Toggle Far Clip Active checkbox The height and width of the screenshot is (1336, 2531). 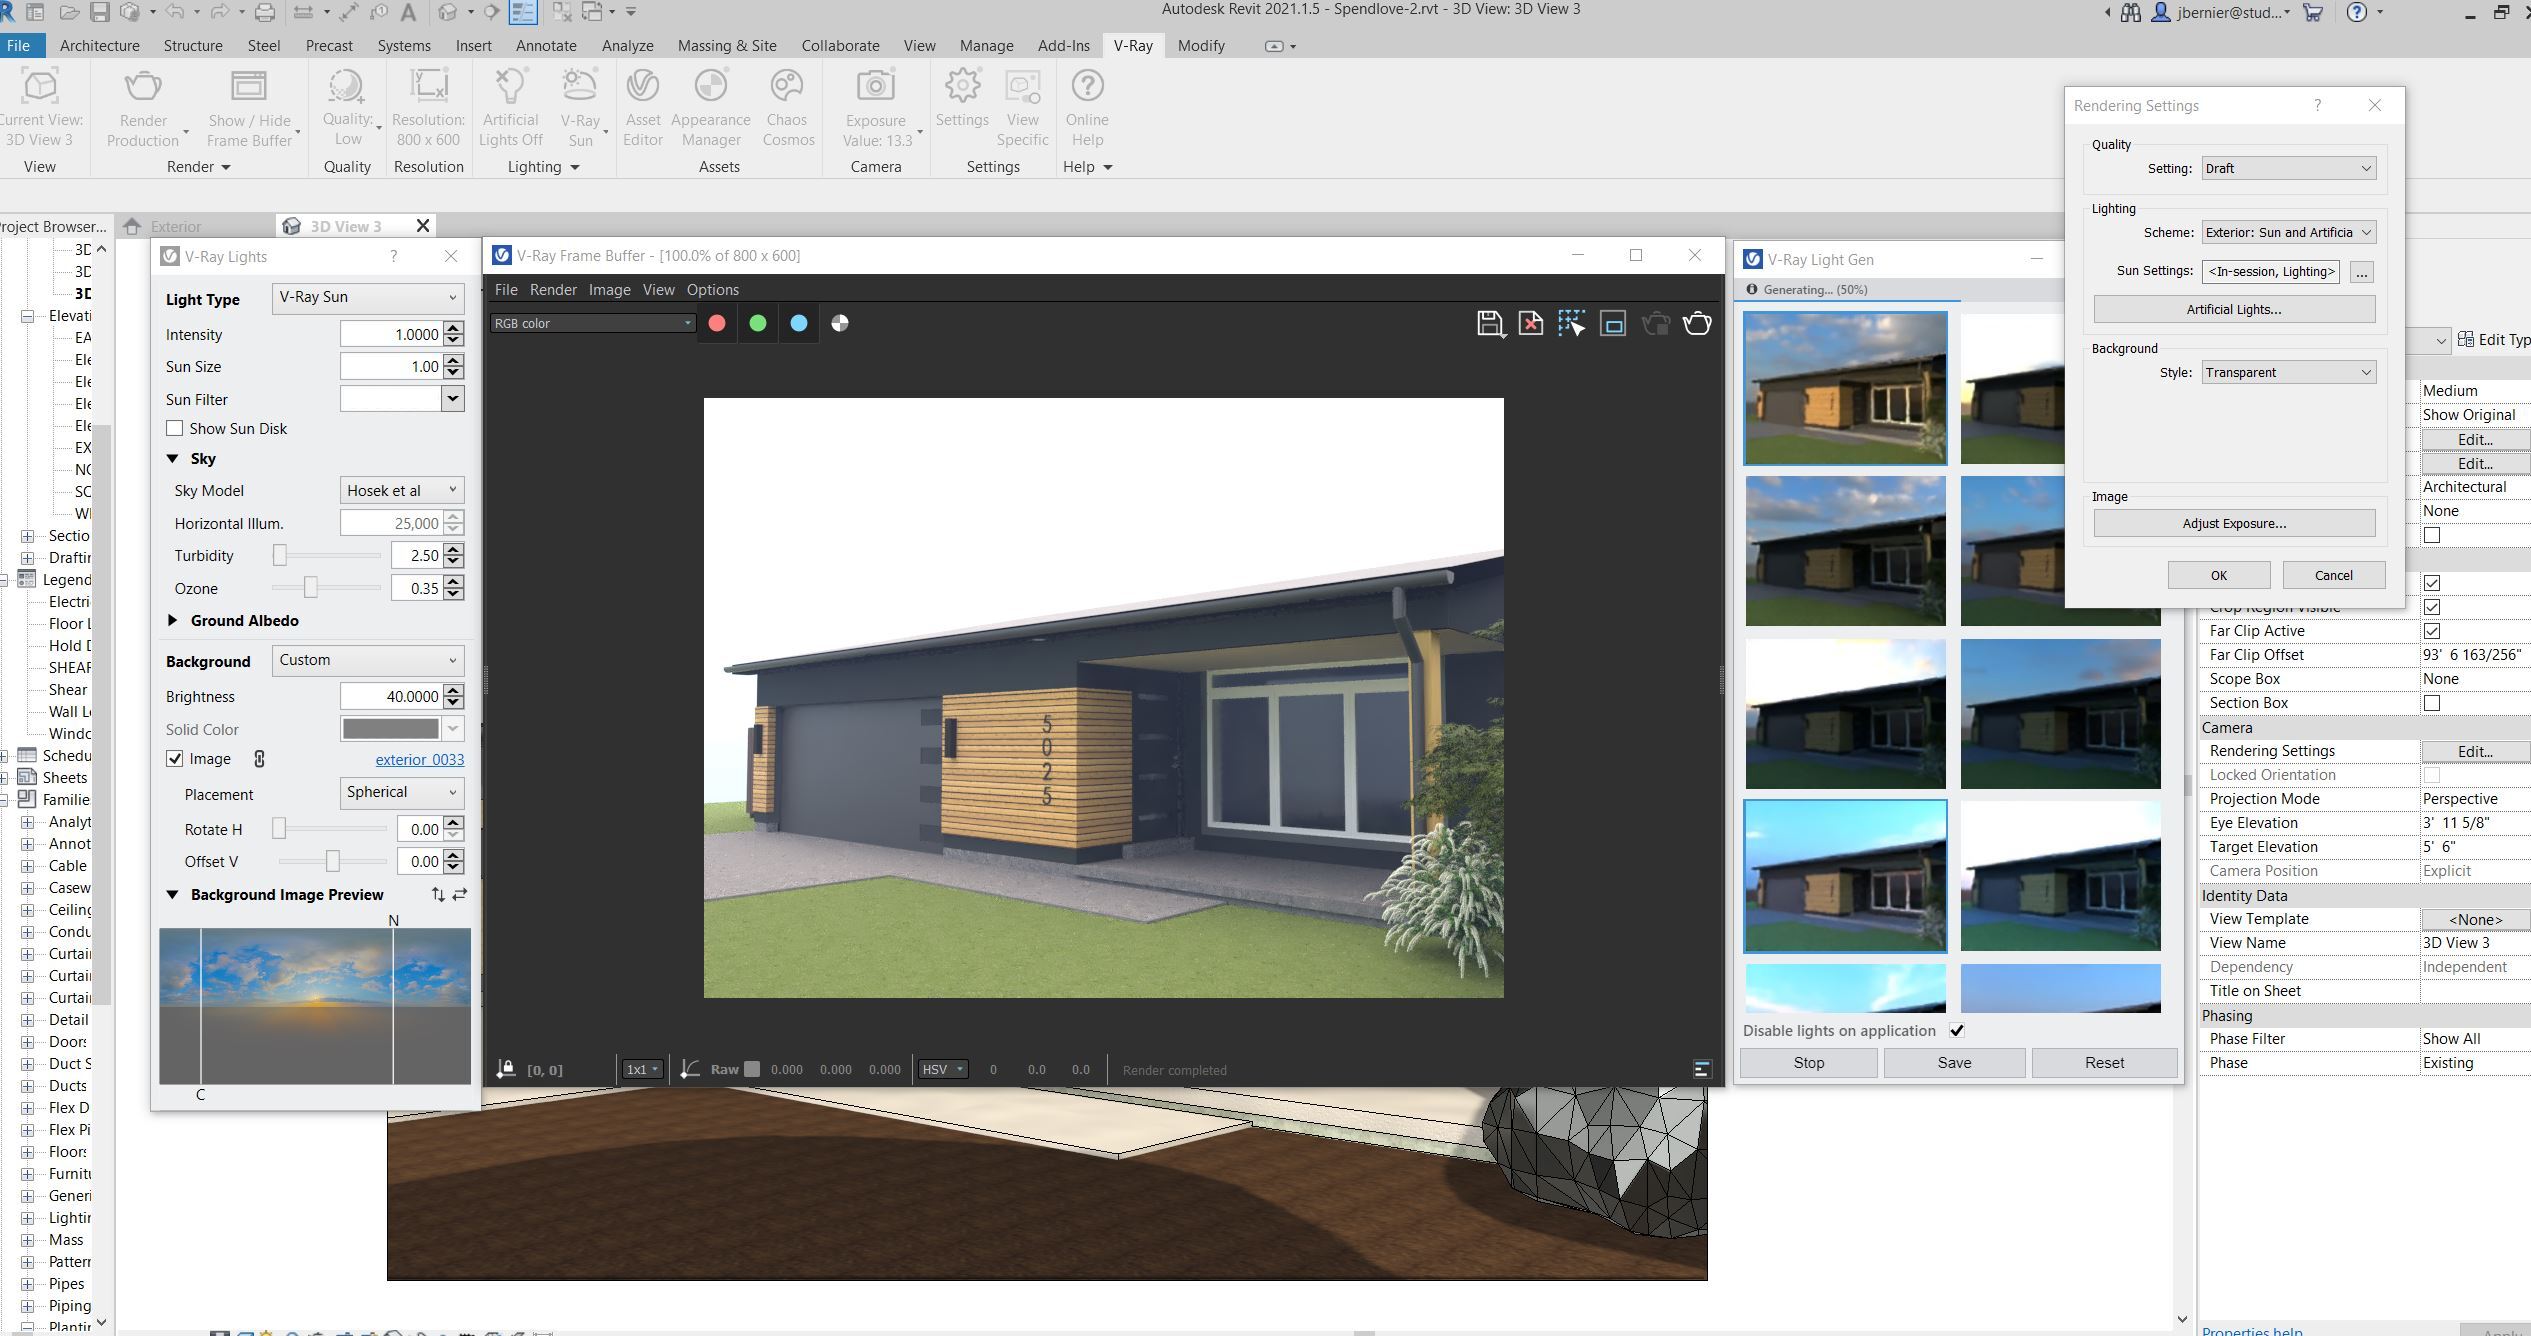2432,631
